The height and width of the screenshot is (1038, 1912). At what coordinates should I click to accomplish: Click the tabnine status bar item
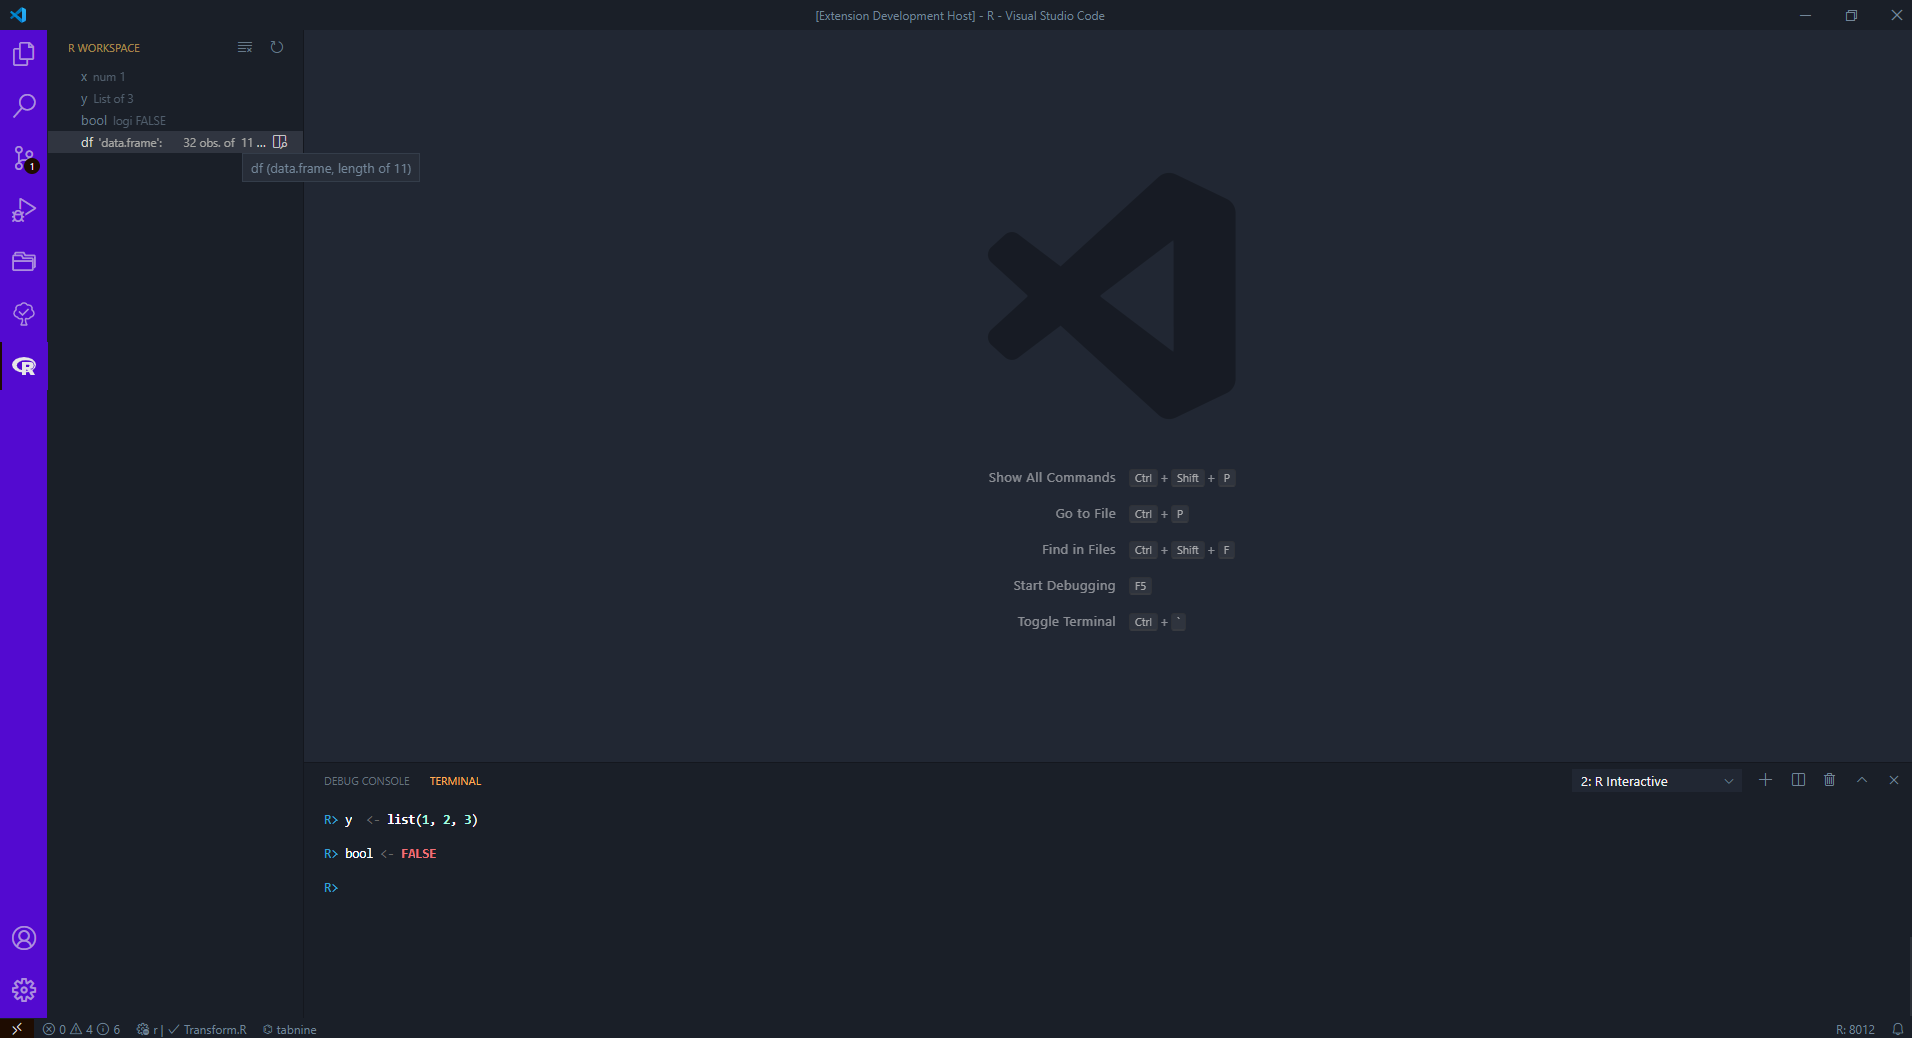(290, 1029)
